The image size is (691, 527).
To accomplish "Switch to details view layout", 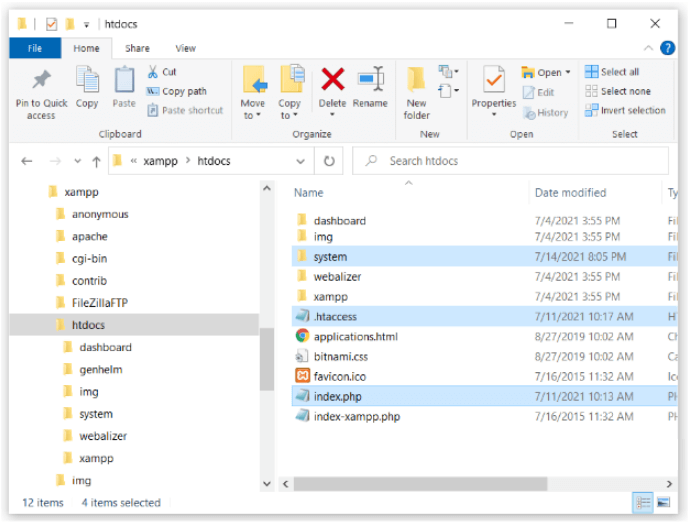I will tap(639, 502).
